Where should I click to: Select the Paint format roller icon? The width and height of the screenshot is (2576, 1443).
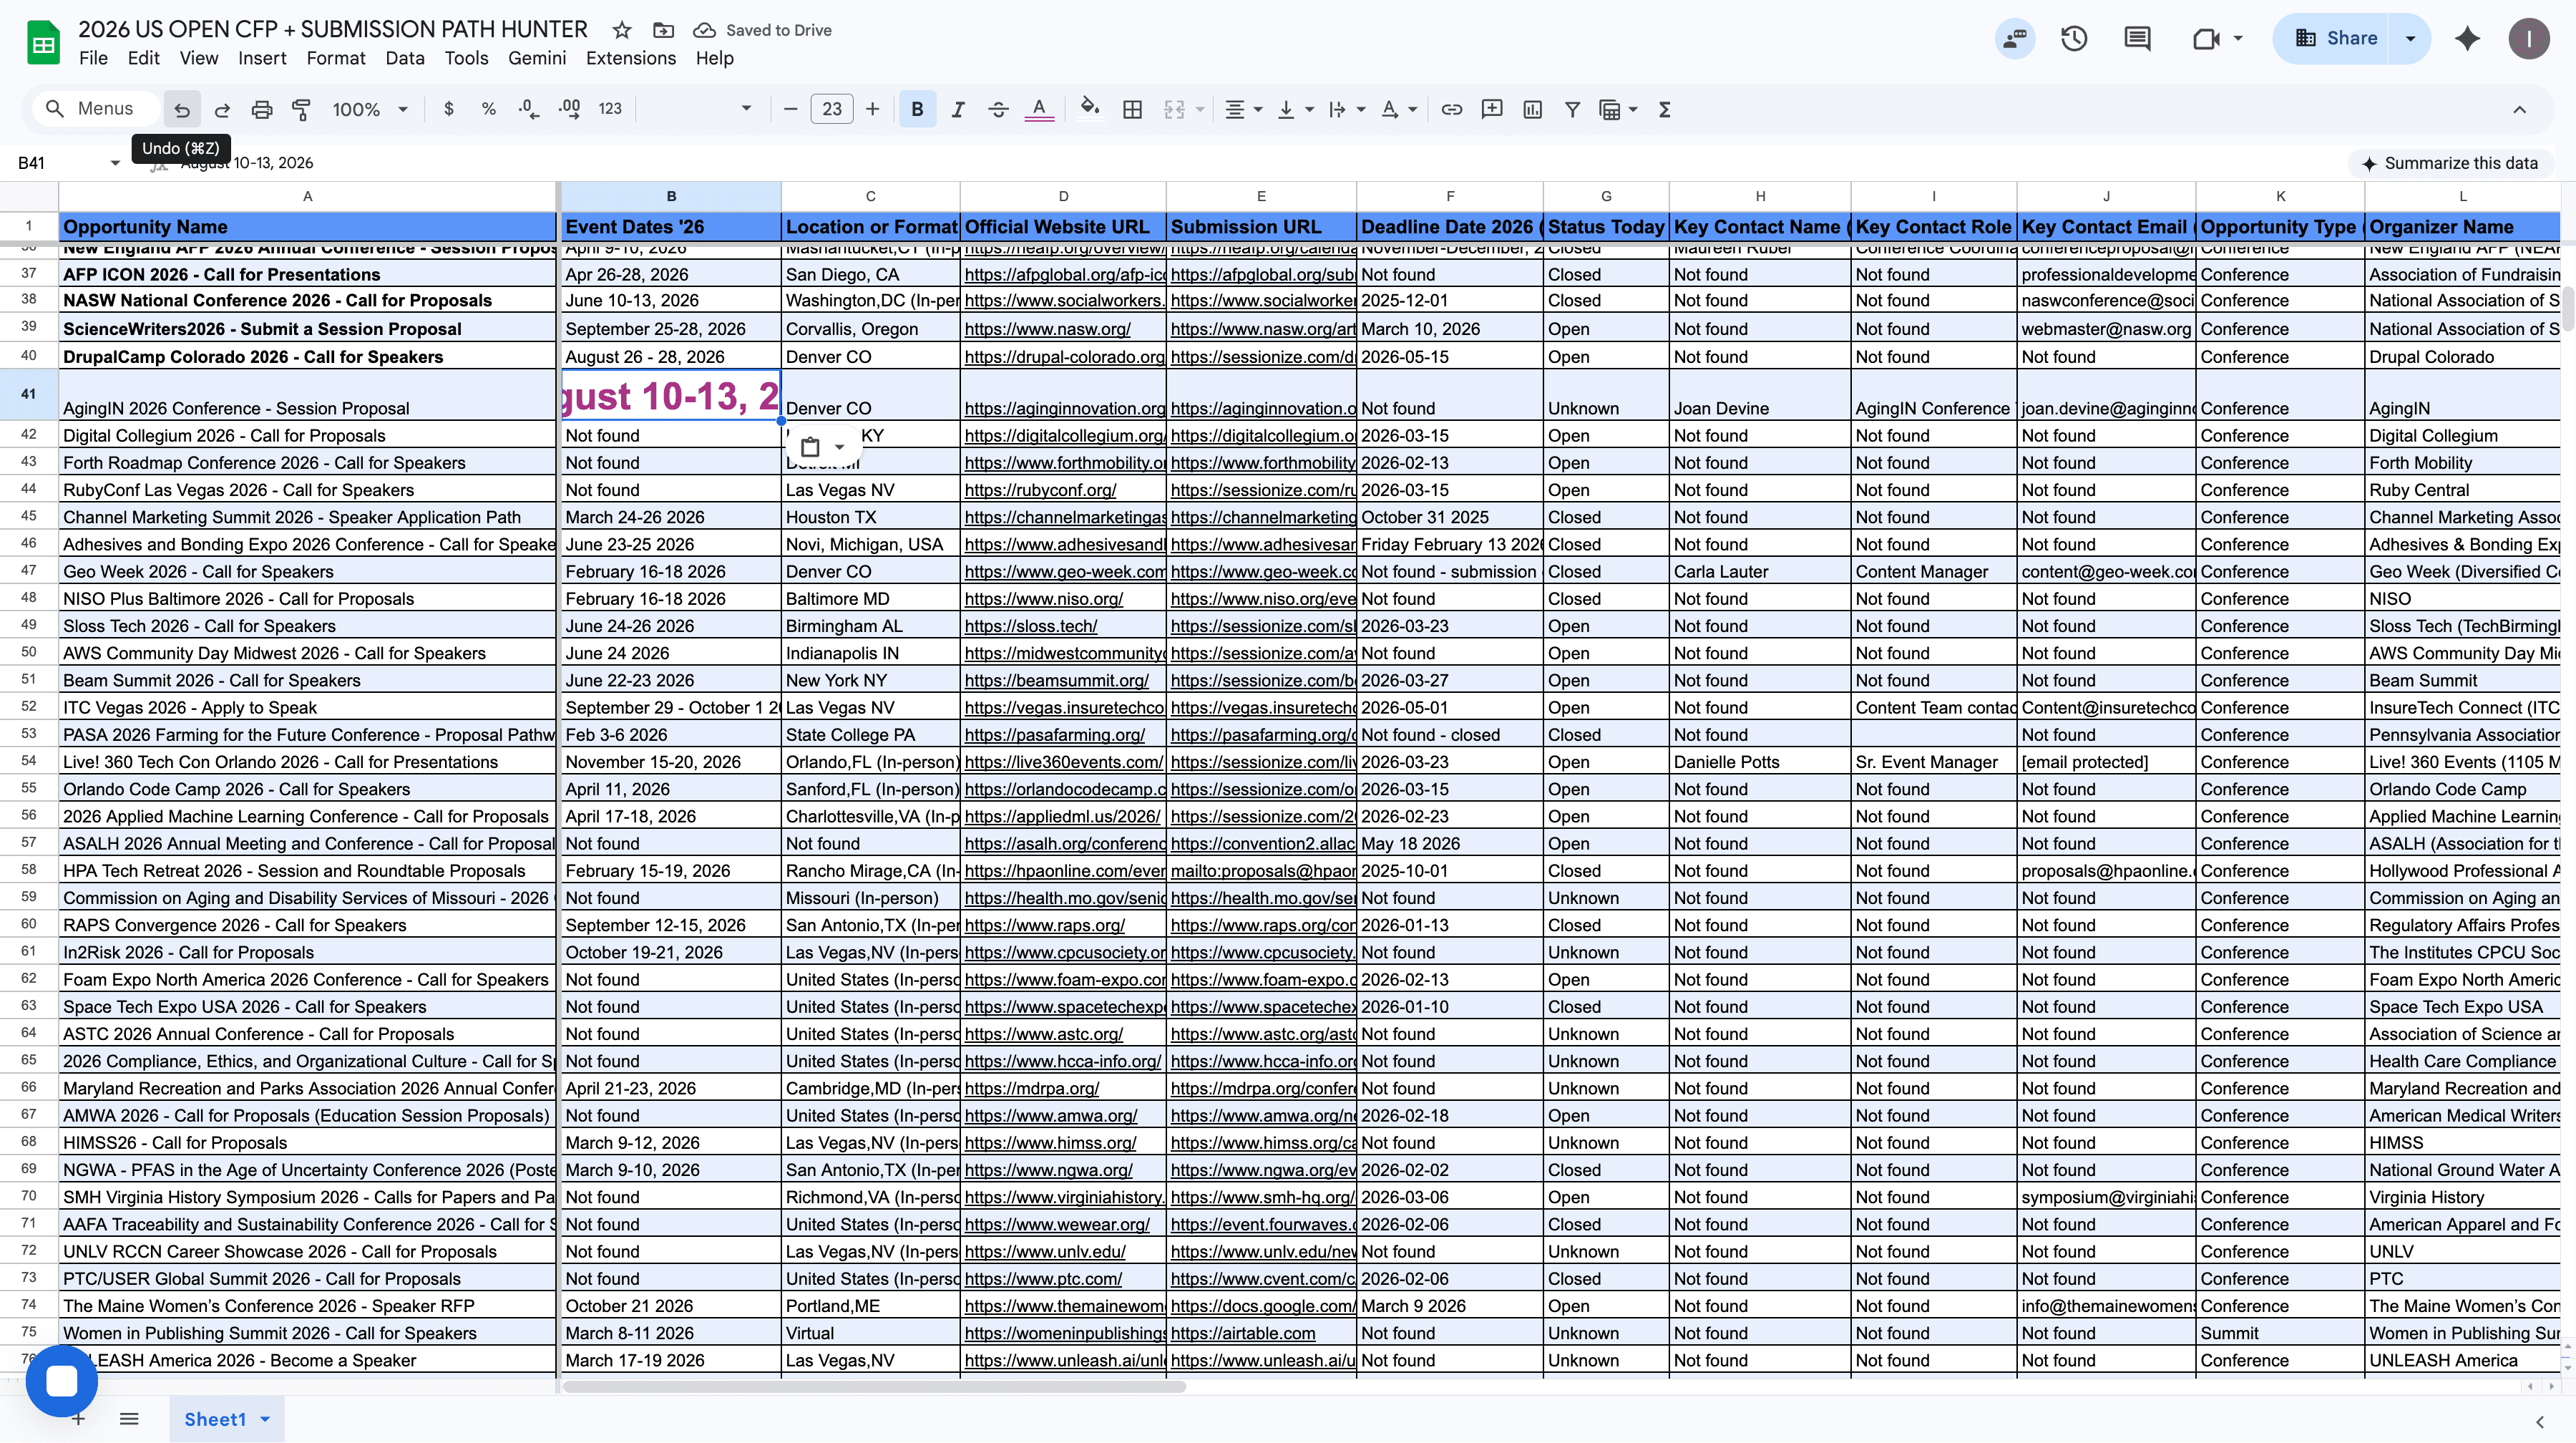(301, 110)
